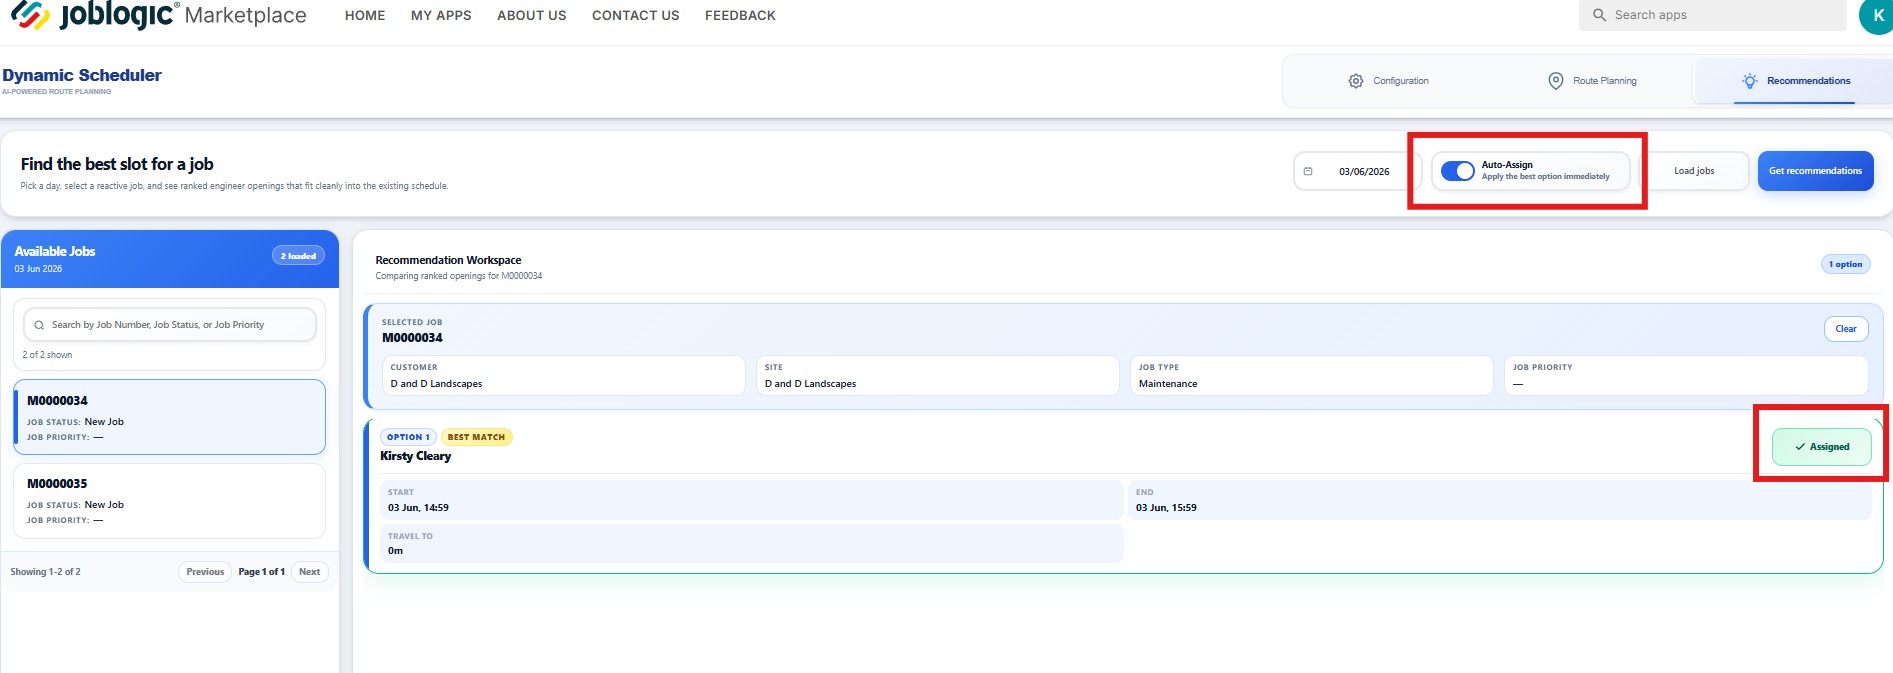Image resolution: width=1893 pixels, height=673 pixels.
Task: Click the Load jobs button
Action: click(1694, 171)
